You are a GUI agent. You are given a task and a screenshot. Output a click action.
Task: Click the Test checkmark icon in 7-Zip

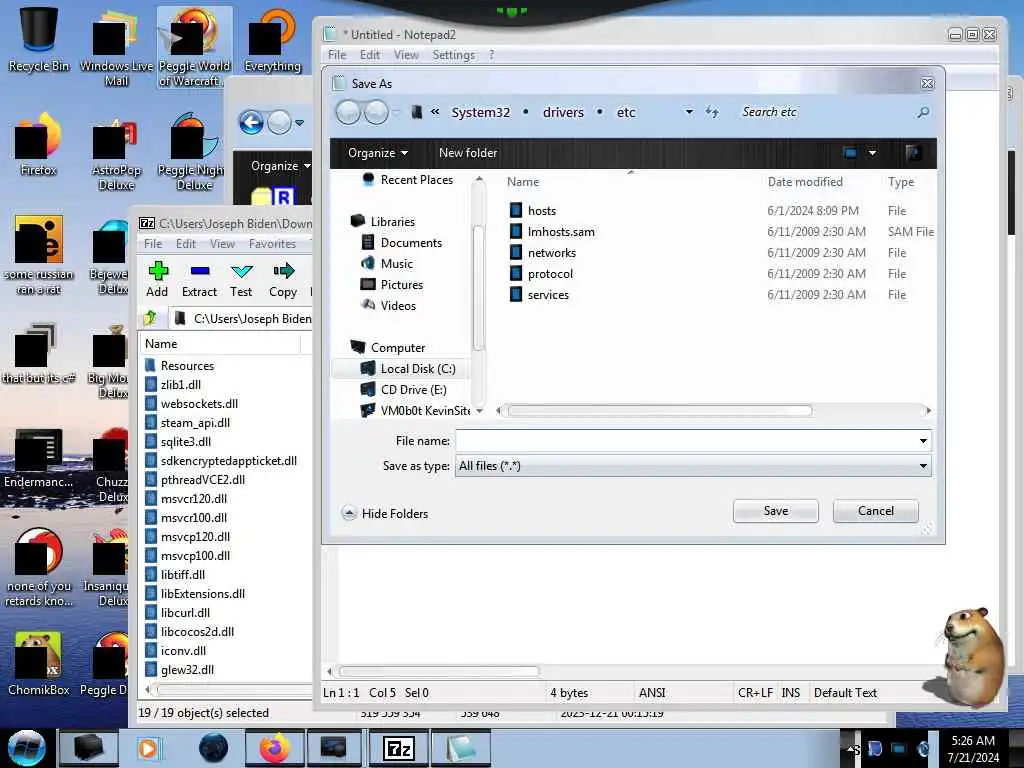click(241, 270)
